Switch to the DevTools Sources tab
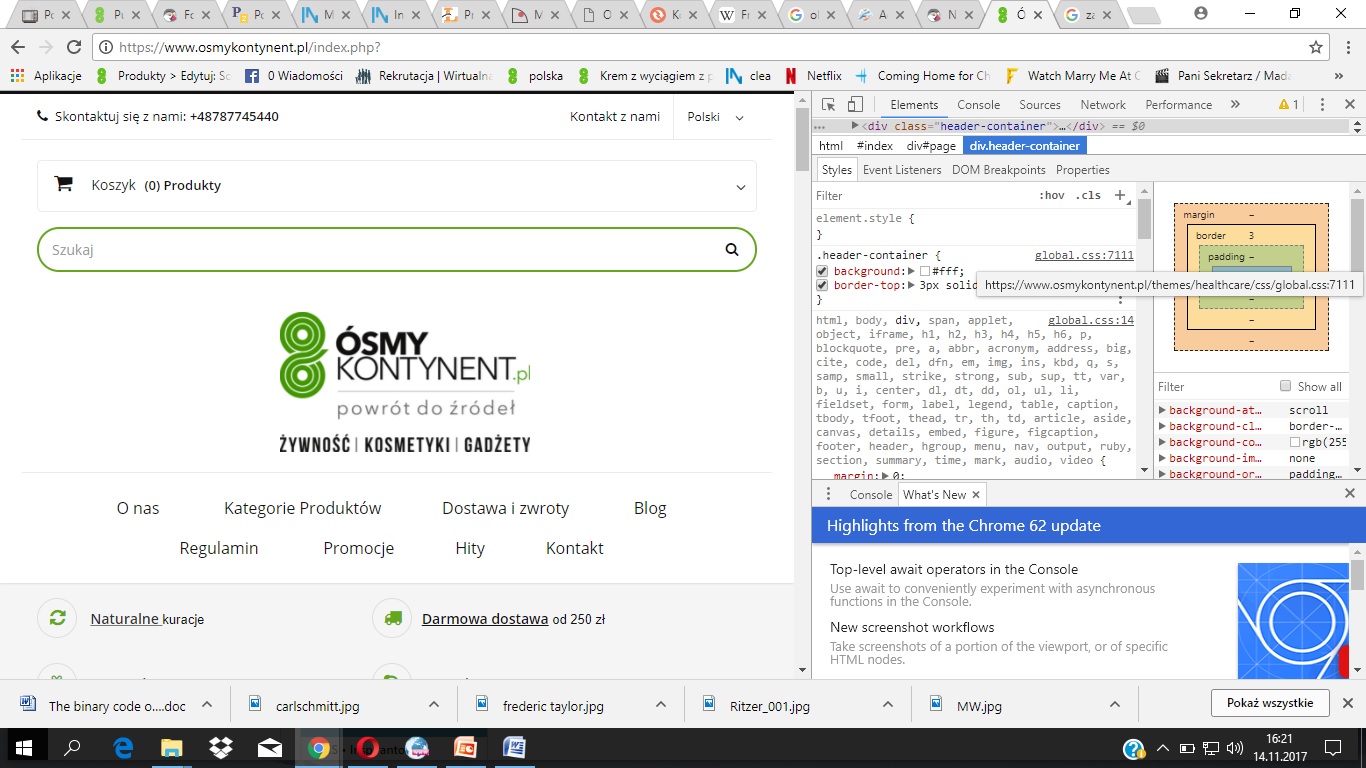Screen dimensions: 1366x768 pyautogui.click(x=1040, y=105)
